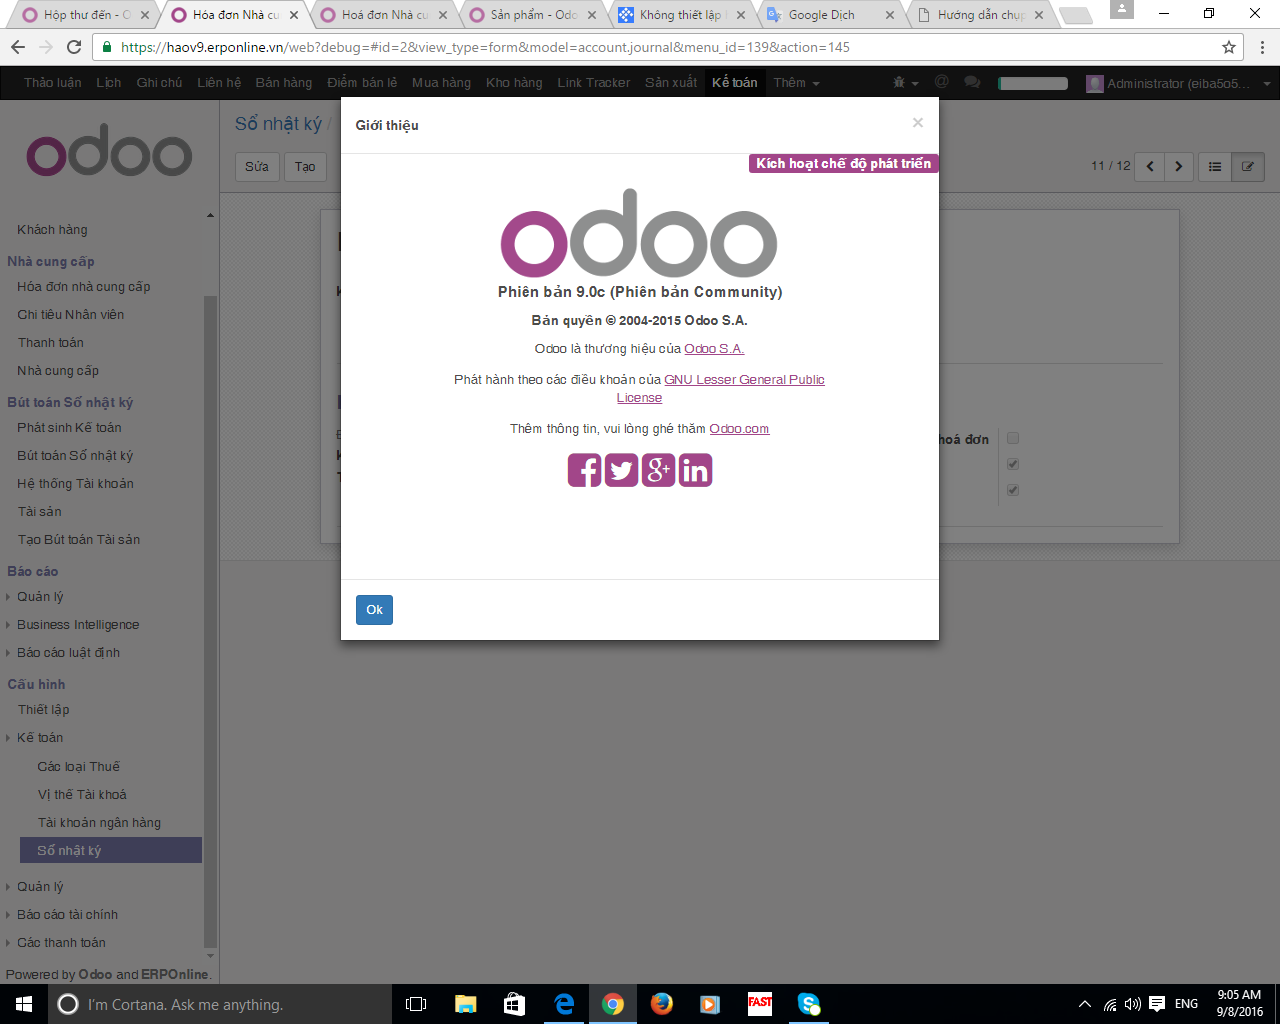
Task: Open Hóa đơn nhà cung cấp
Action: pos(84,287)
